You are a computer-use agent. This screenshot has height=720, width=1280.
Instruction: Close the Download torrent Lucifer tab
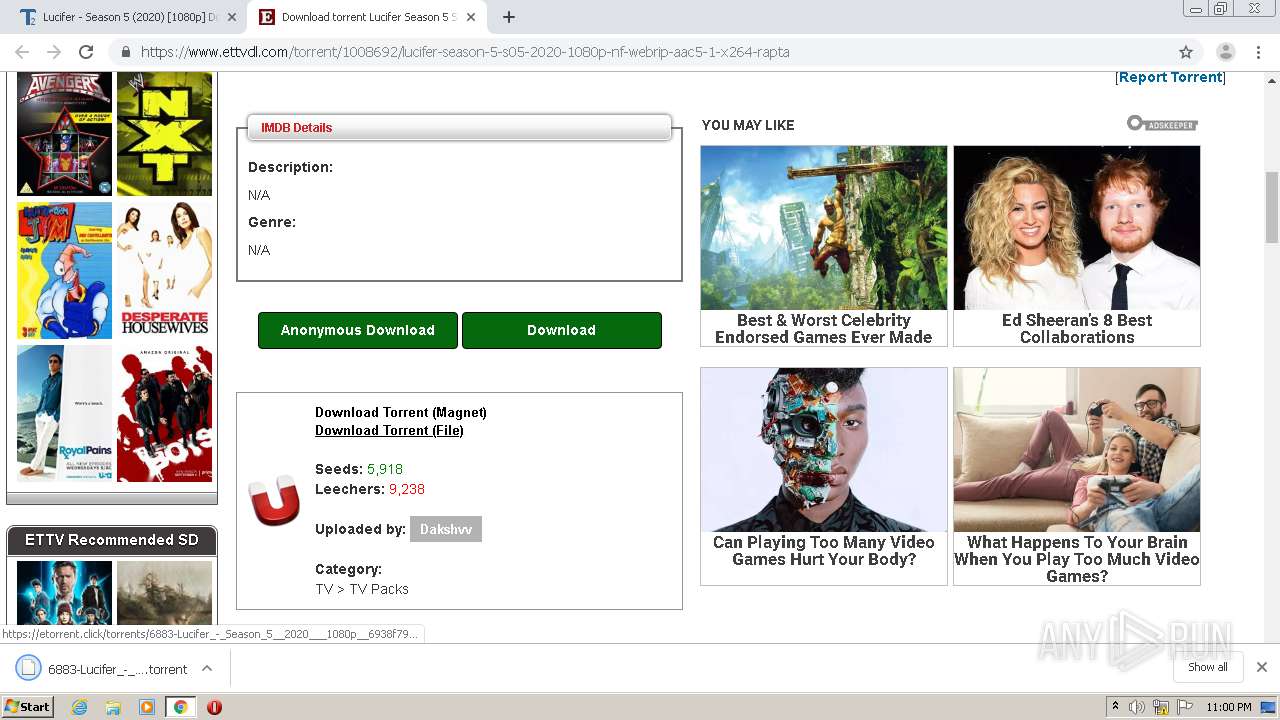(x=471, y=17)
